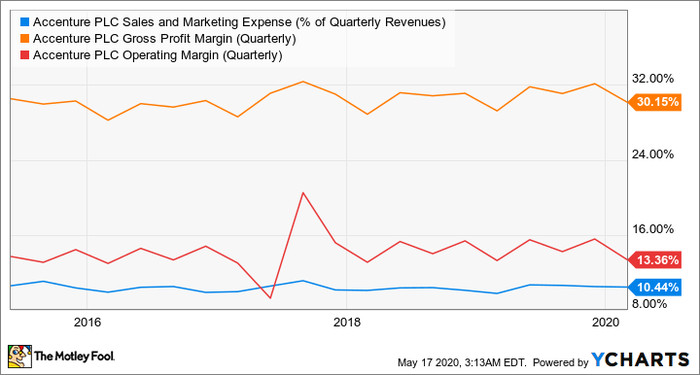Click the Motley Fool jester hat icon
700x375 pixels.
pos(20,356)
